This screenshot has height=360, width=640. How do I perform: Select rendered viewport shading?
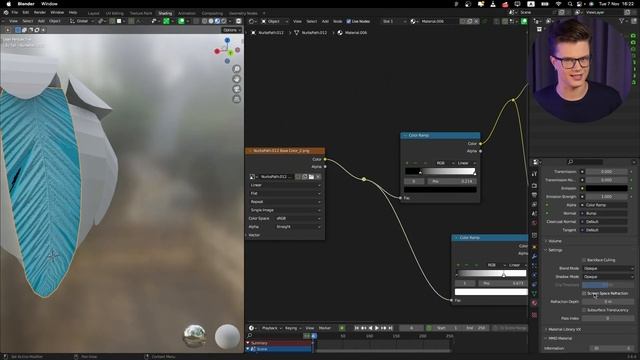click(223, 21)
